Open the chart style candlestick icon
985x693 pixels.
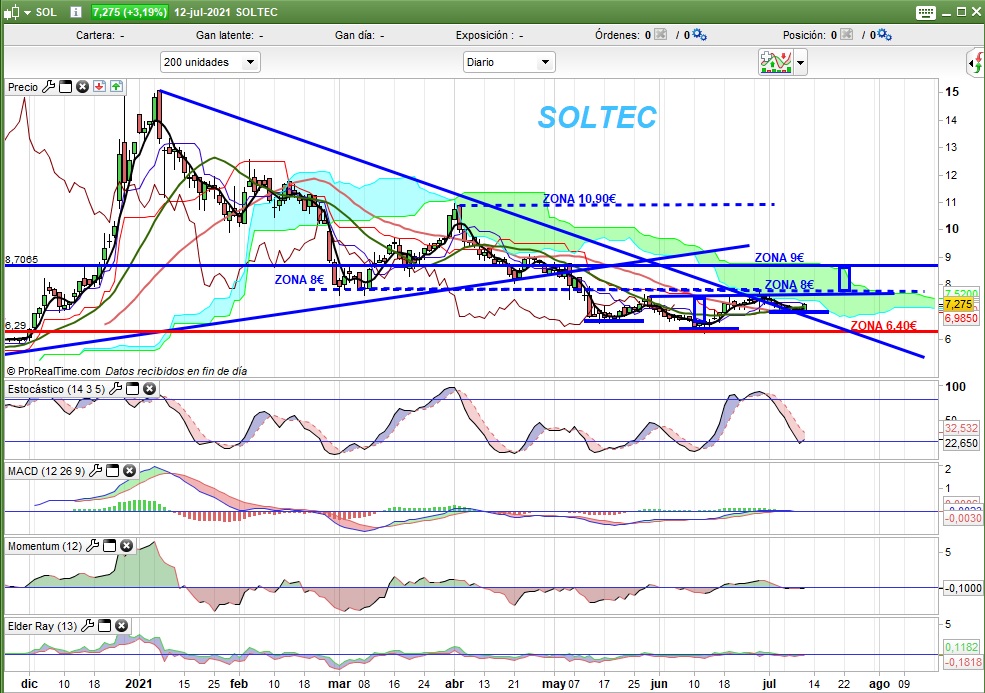click(x=12, y=12)
